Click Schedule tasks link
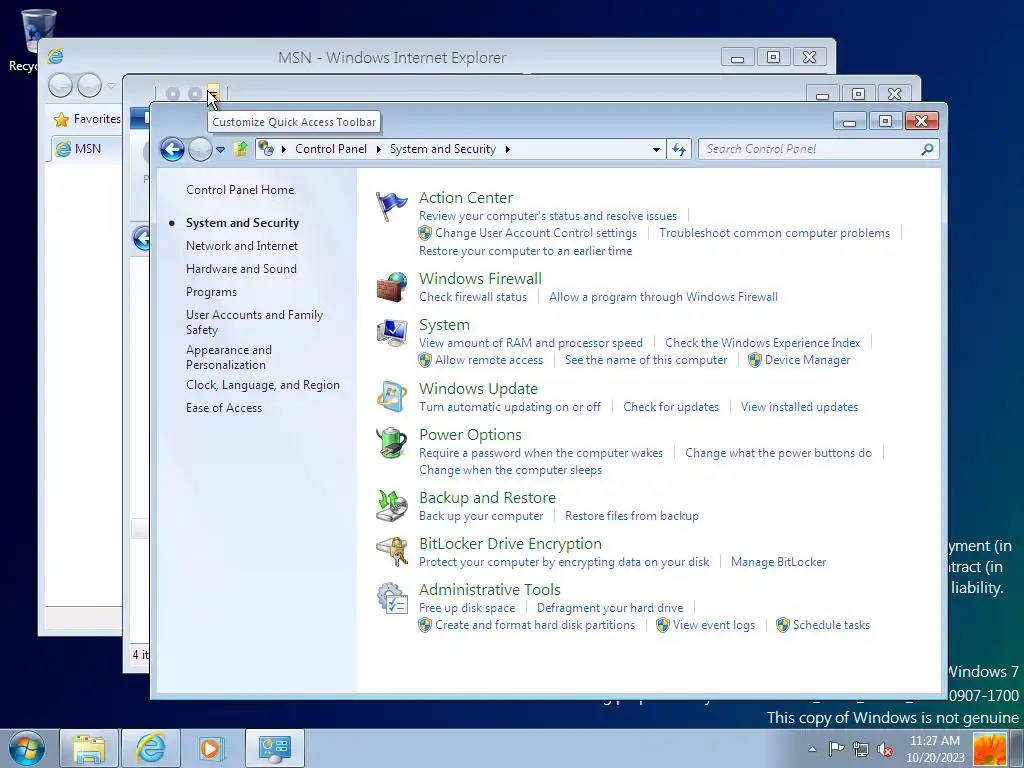 (x=831, y=625)
